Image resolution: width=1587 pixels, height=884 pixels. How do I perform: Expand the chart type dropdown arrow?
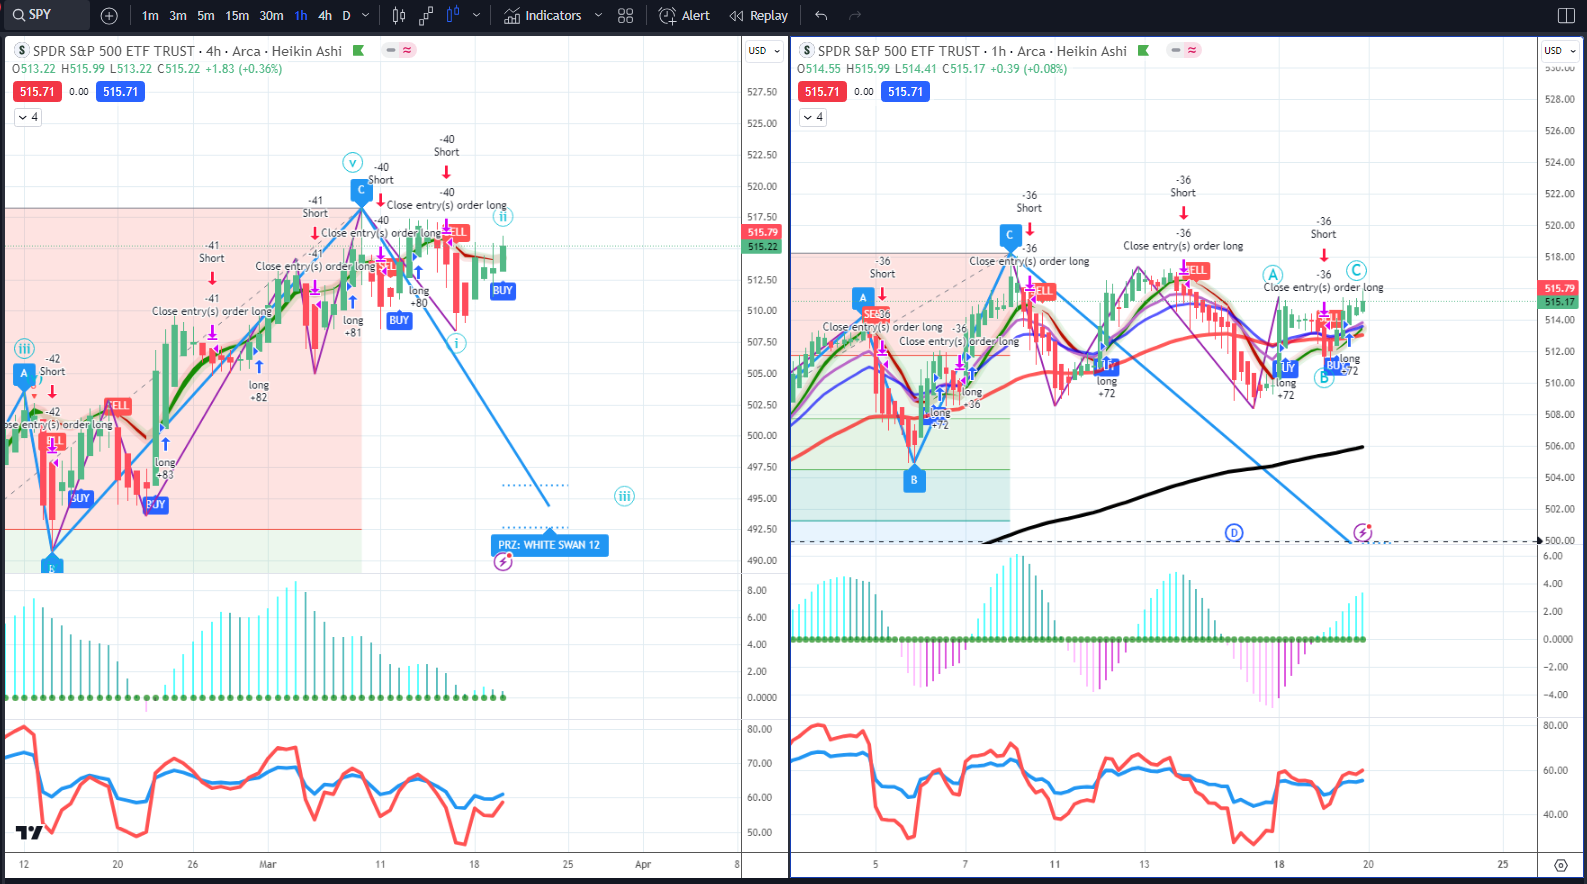(x=476, y=15)
